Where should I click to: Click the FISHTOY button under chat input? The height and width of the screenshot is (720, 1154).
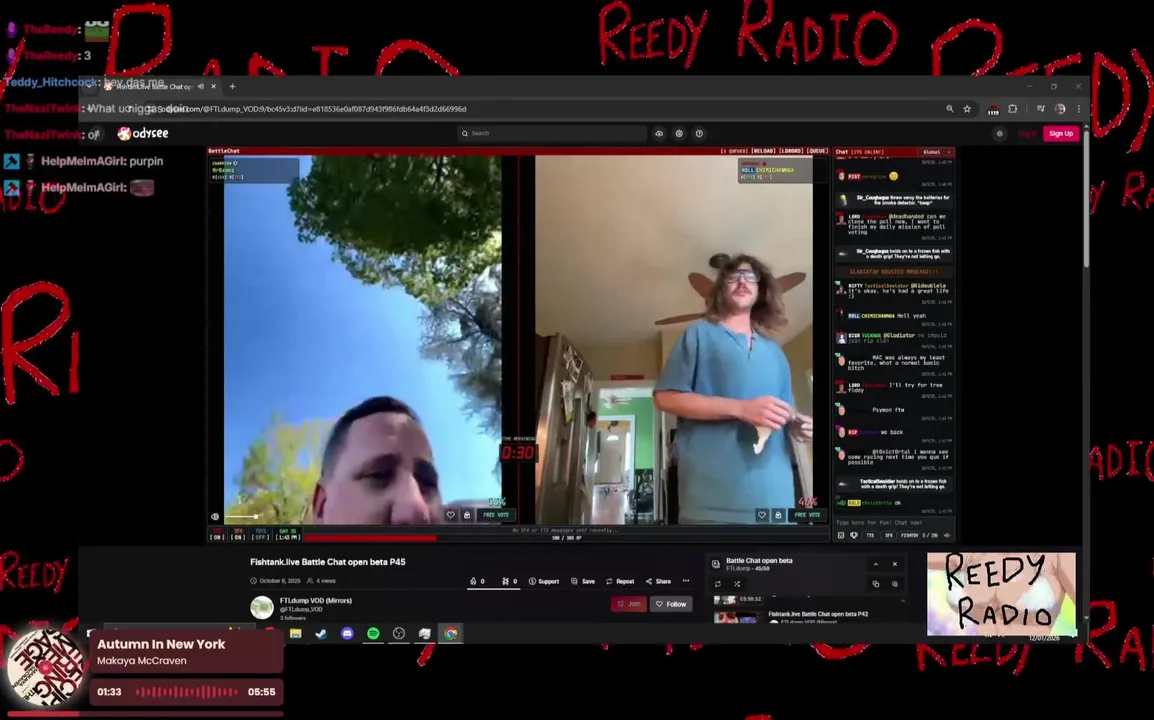coord(910,535)
